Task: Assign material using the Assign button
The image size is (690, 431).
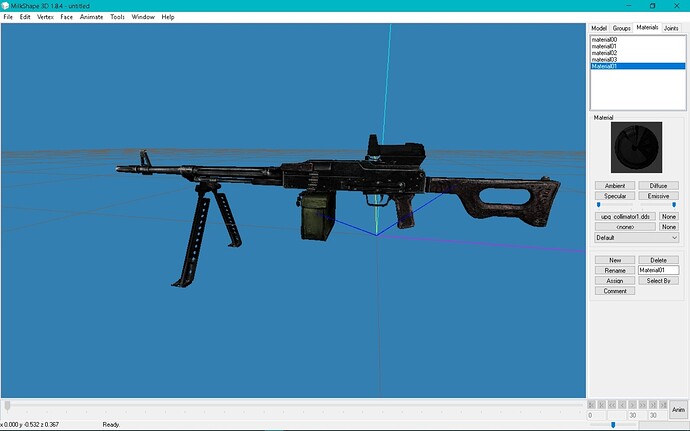Action: pyautogui.click(x=615, y=281)
